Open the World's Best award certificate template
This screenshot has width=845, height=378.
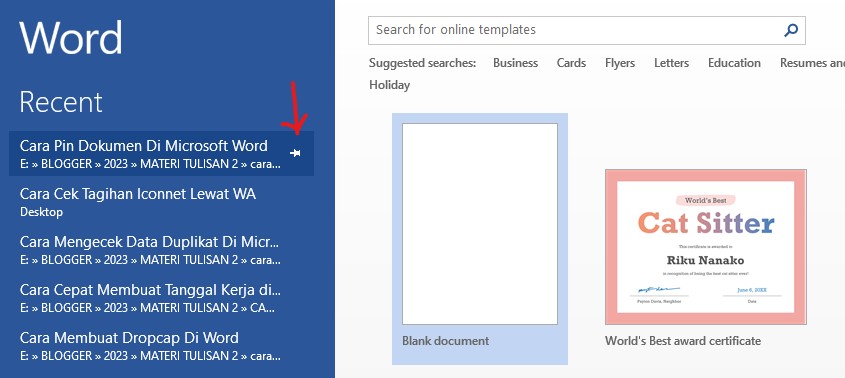[x=705, y=258]
